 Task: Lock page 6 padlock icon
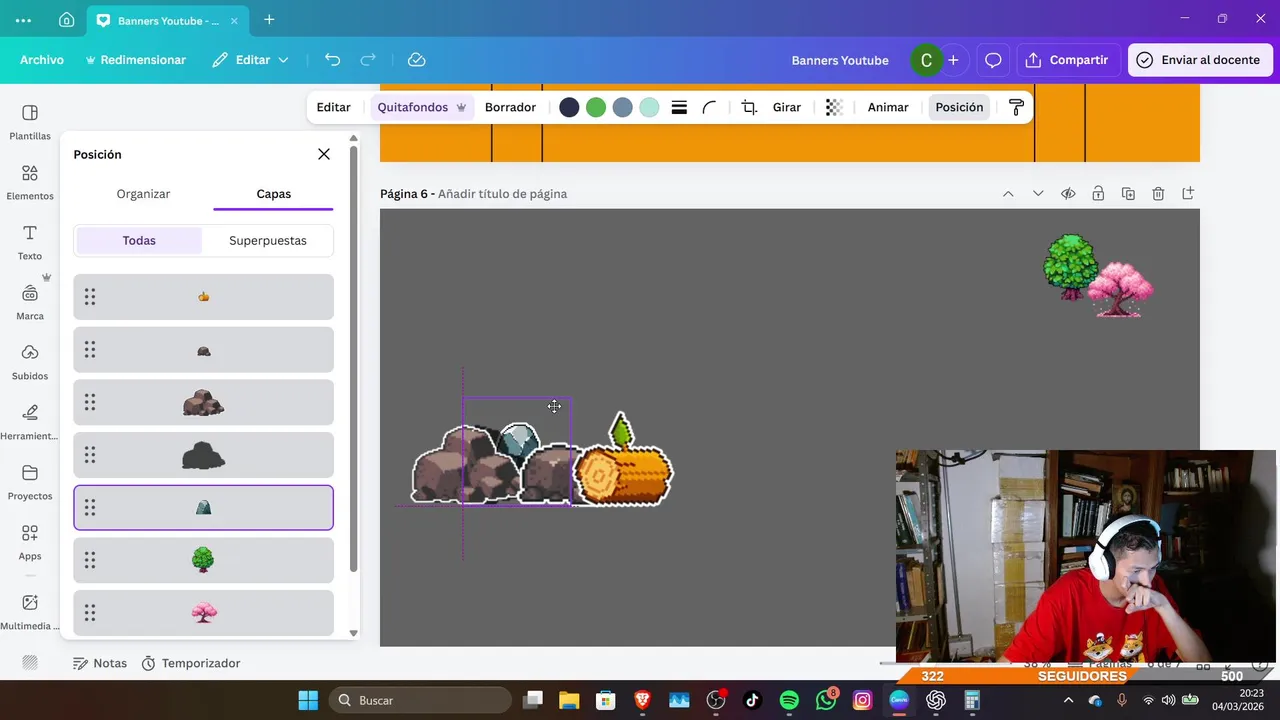[x=1098, y=193]
